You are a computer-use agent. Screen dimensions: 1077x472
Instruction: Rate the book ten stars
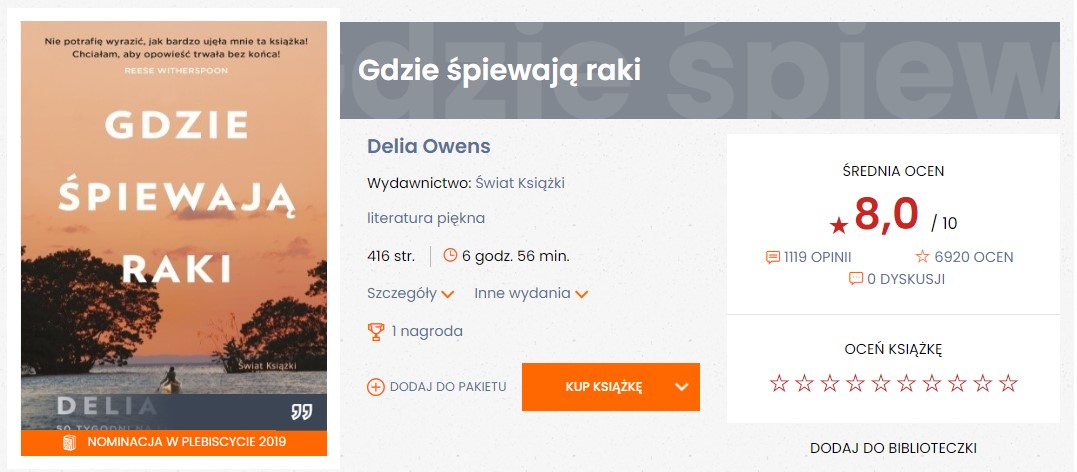coord(1008,383)
